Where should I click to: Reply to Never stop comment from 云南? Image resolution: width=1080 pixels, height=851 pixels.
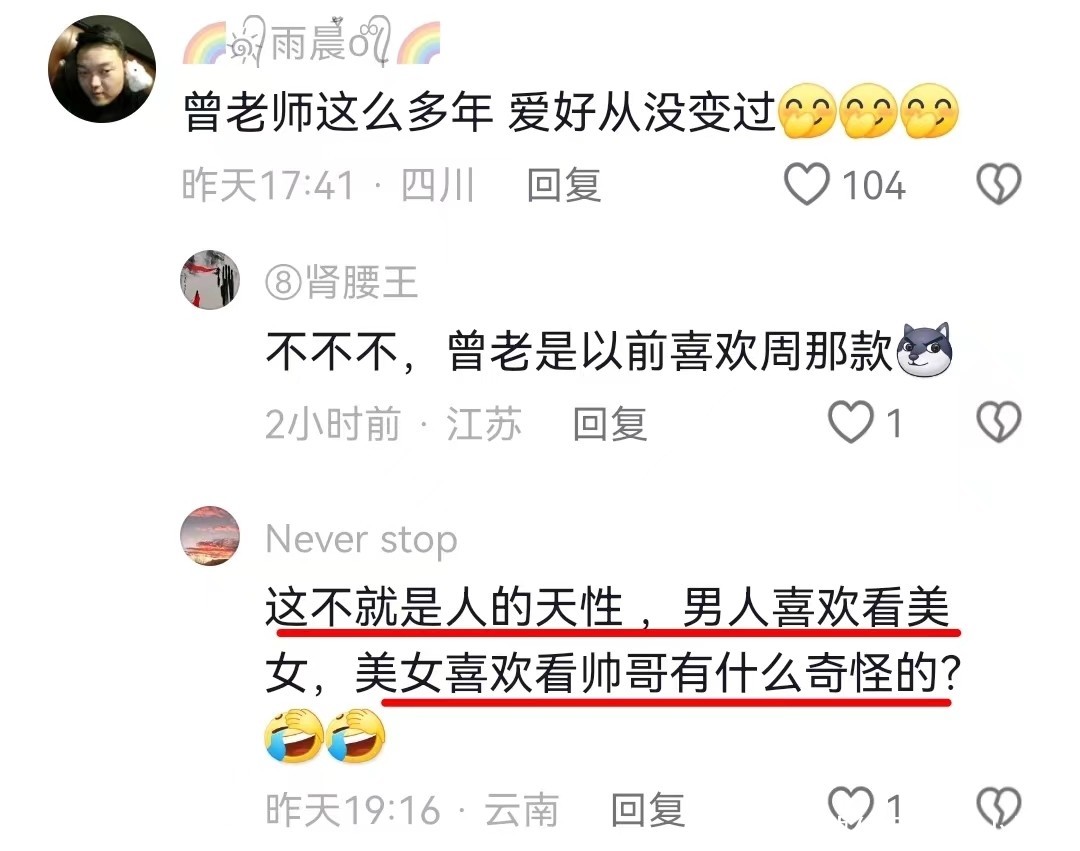pos(648,809)
